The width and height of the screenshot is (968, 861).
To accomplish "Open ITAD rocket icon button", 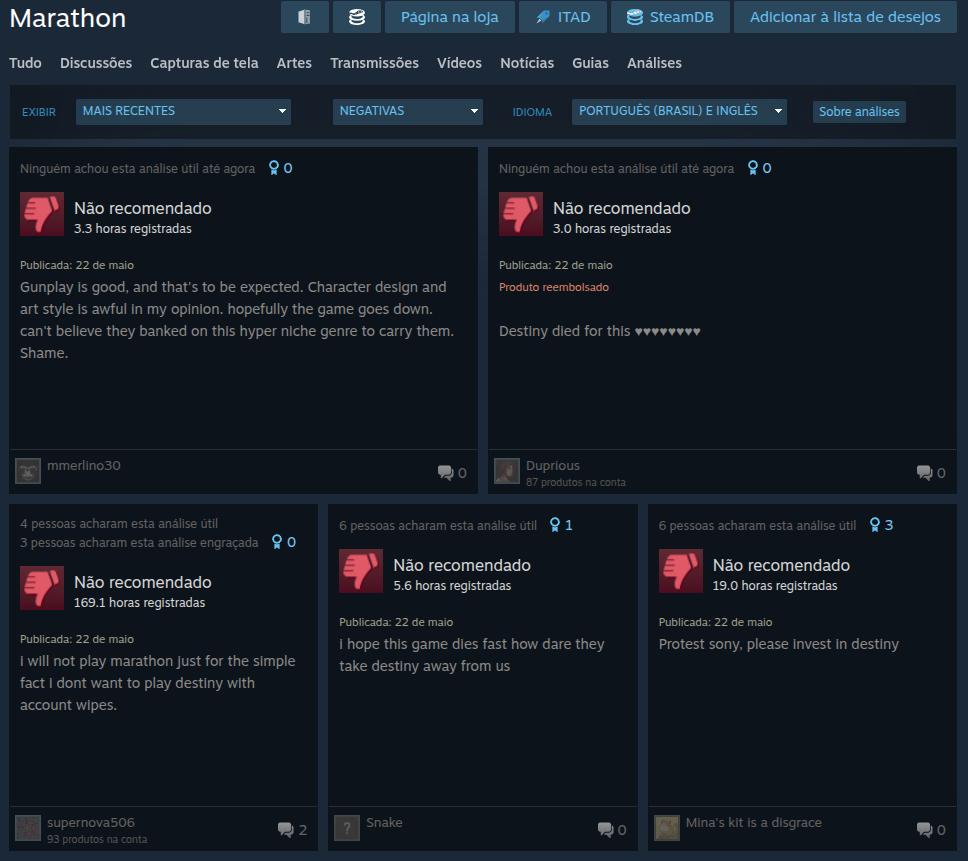I will coord(562,17).
